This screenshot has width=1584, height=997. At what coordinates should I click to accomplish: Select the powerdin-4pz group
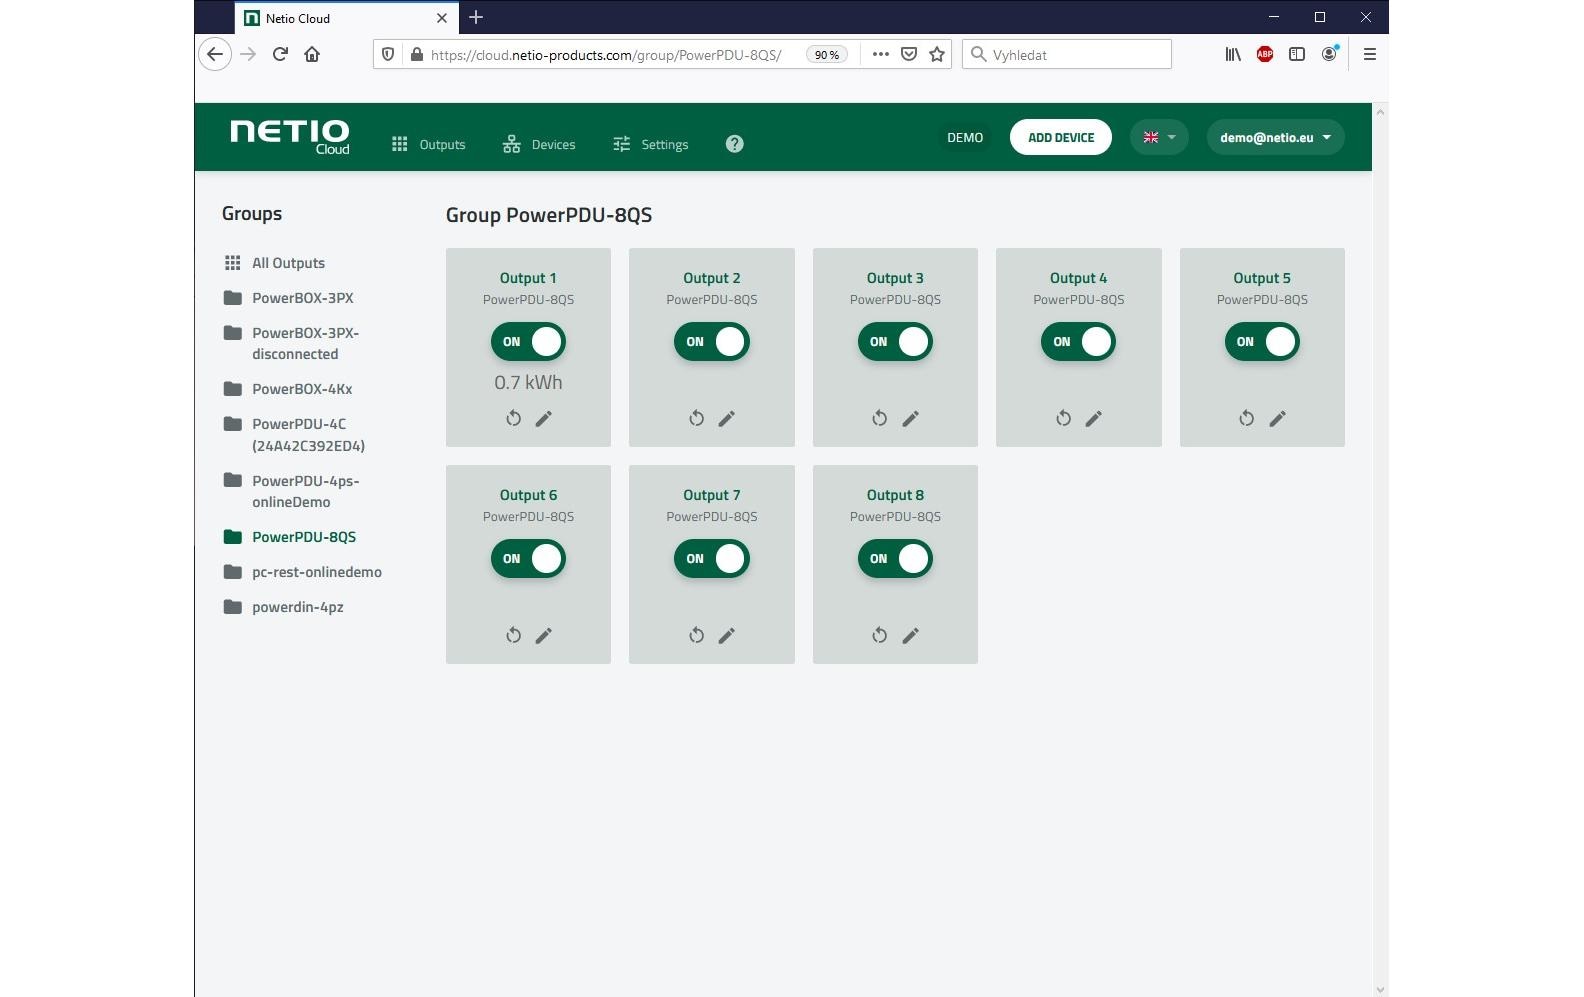coord(284,607)
